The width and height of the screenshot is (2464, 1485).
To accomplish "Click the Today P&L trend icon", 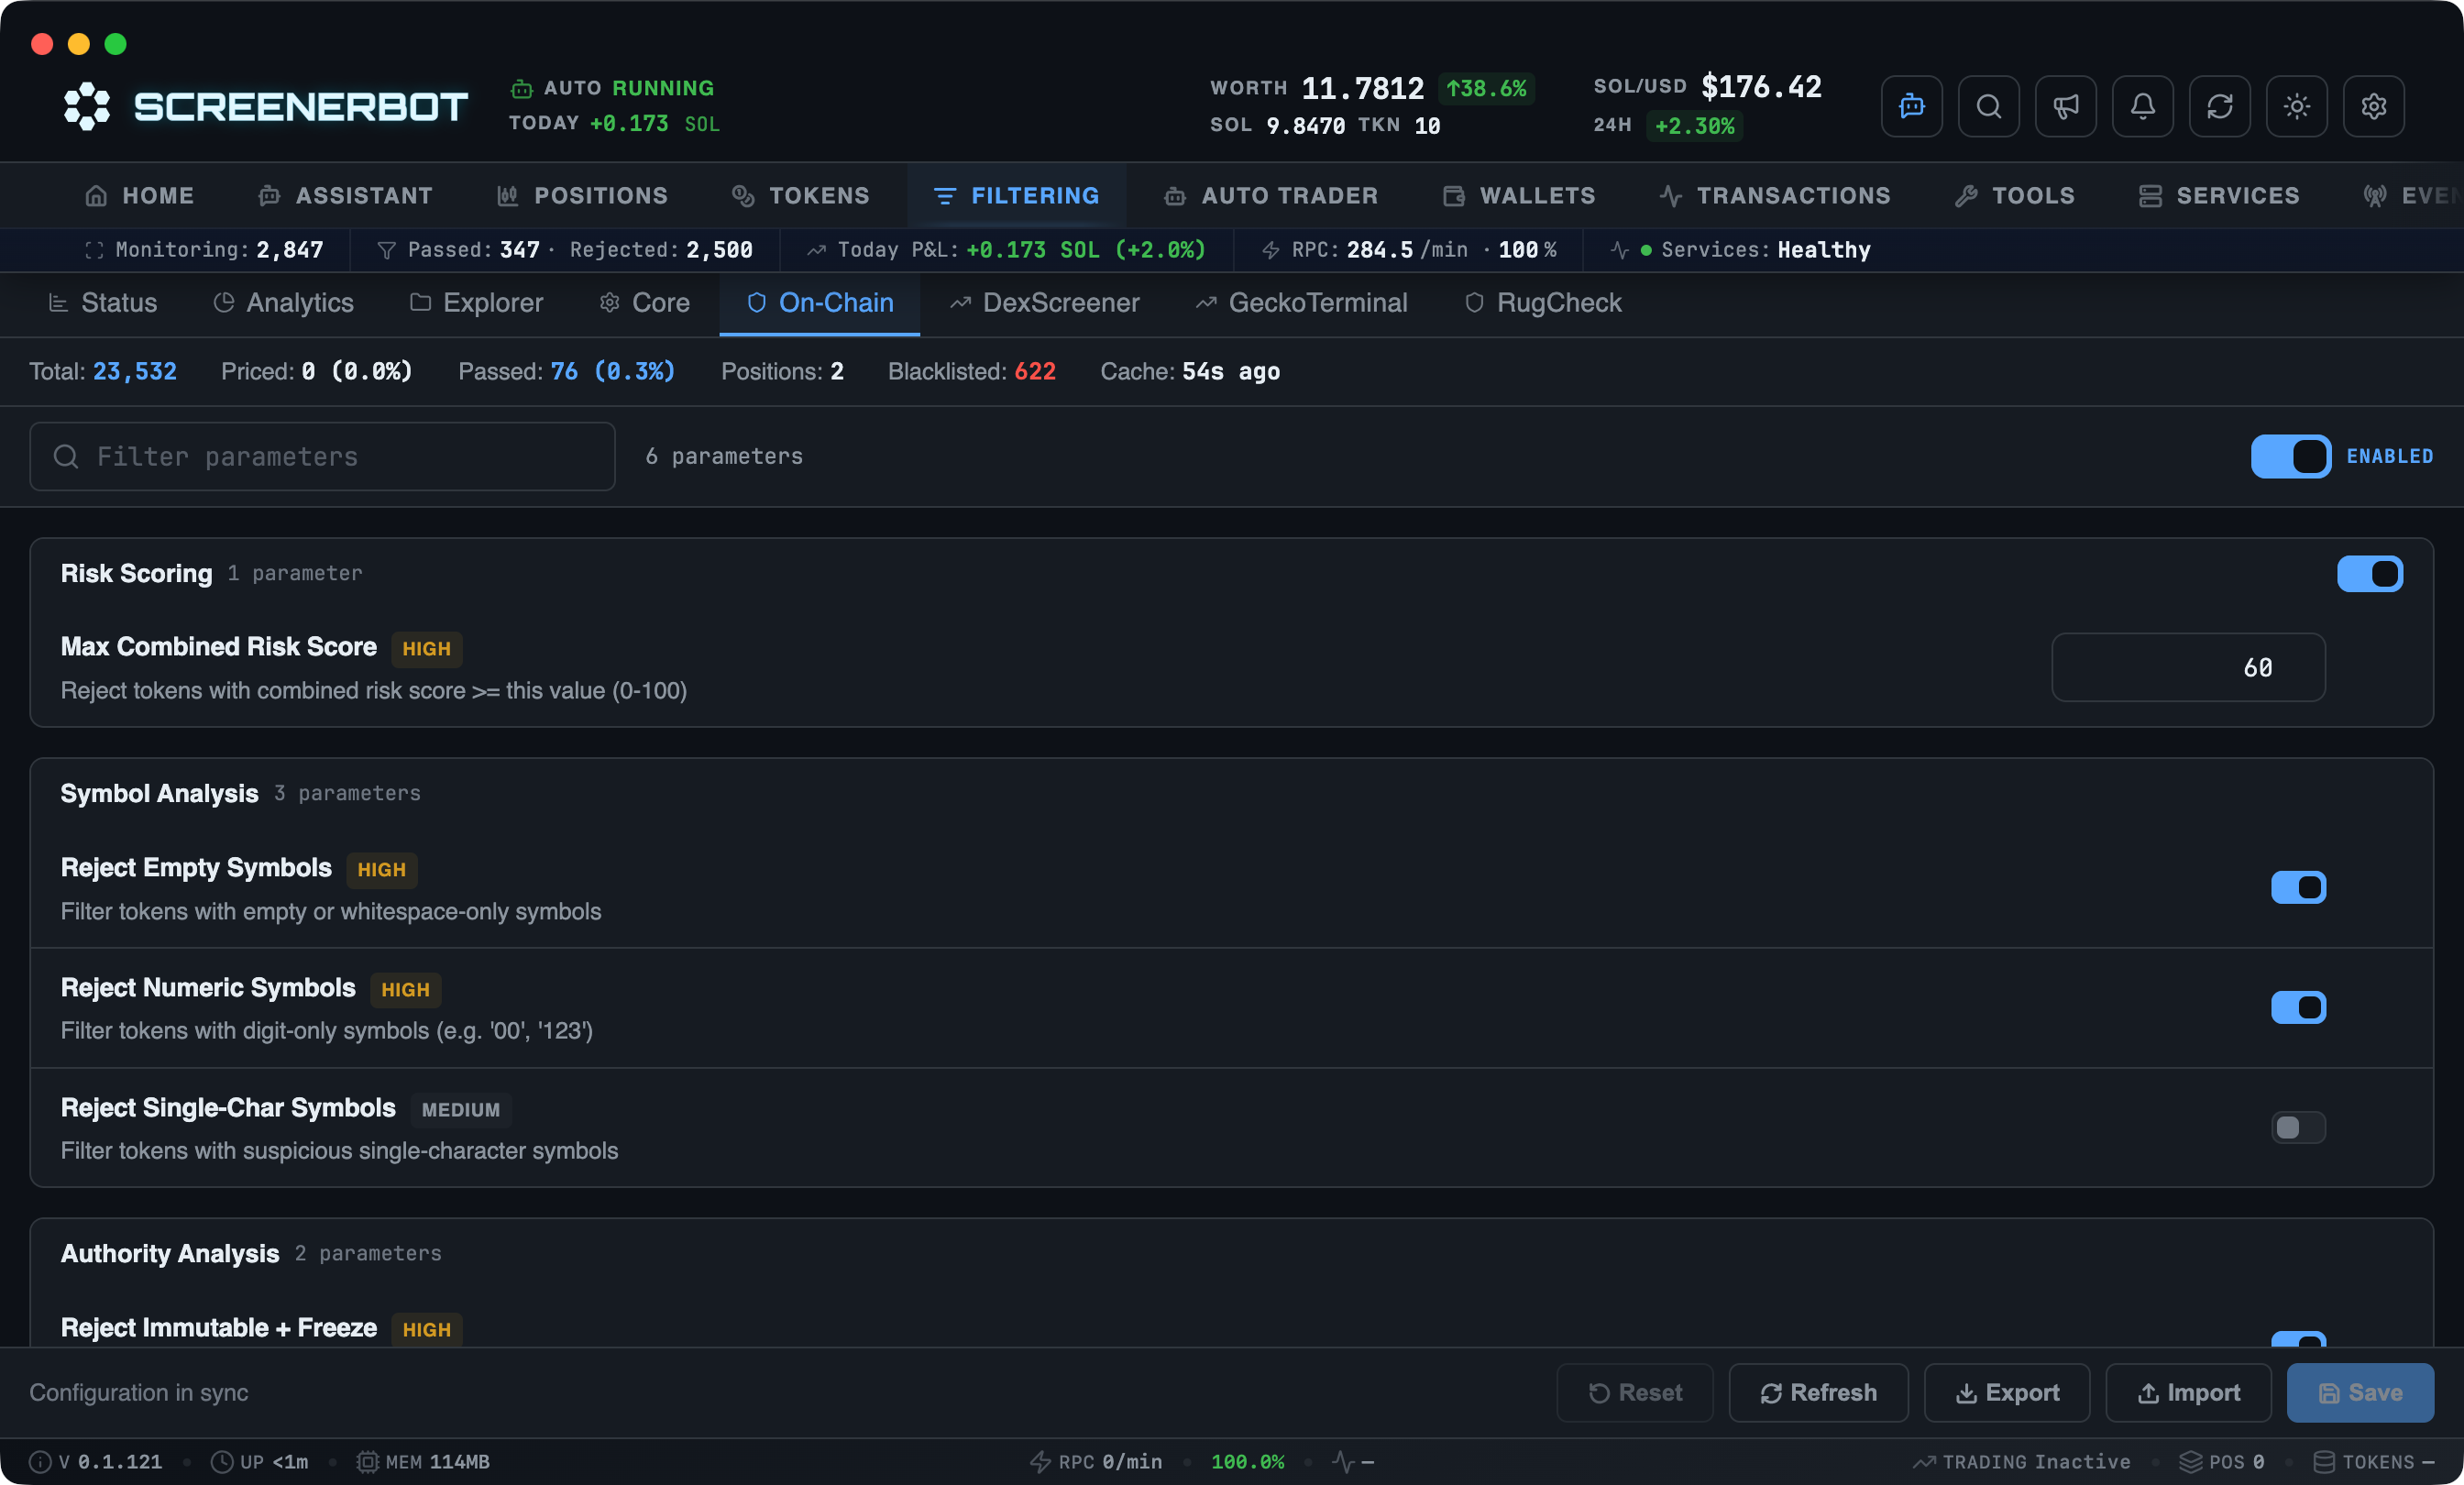I will 816,250.
